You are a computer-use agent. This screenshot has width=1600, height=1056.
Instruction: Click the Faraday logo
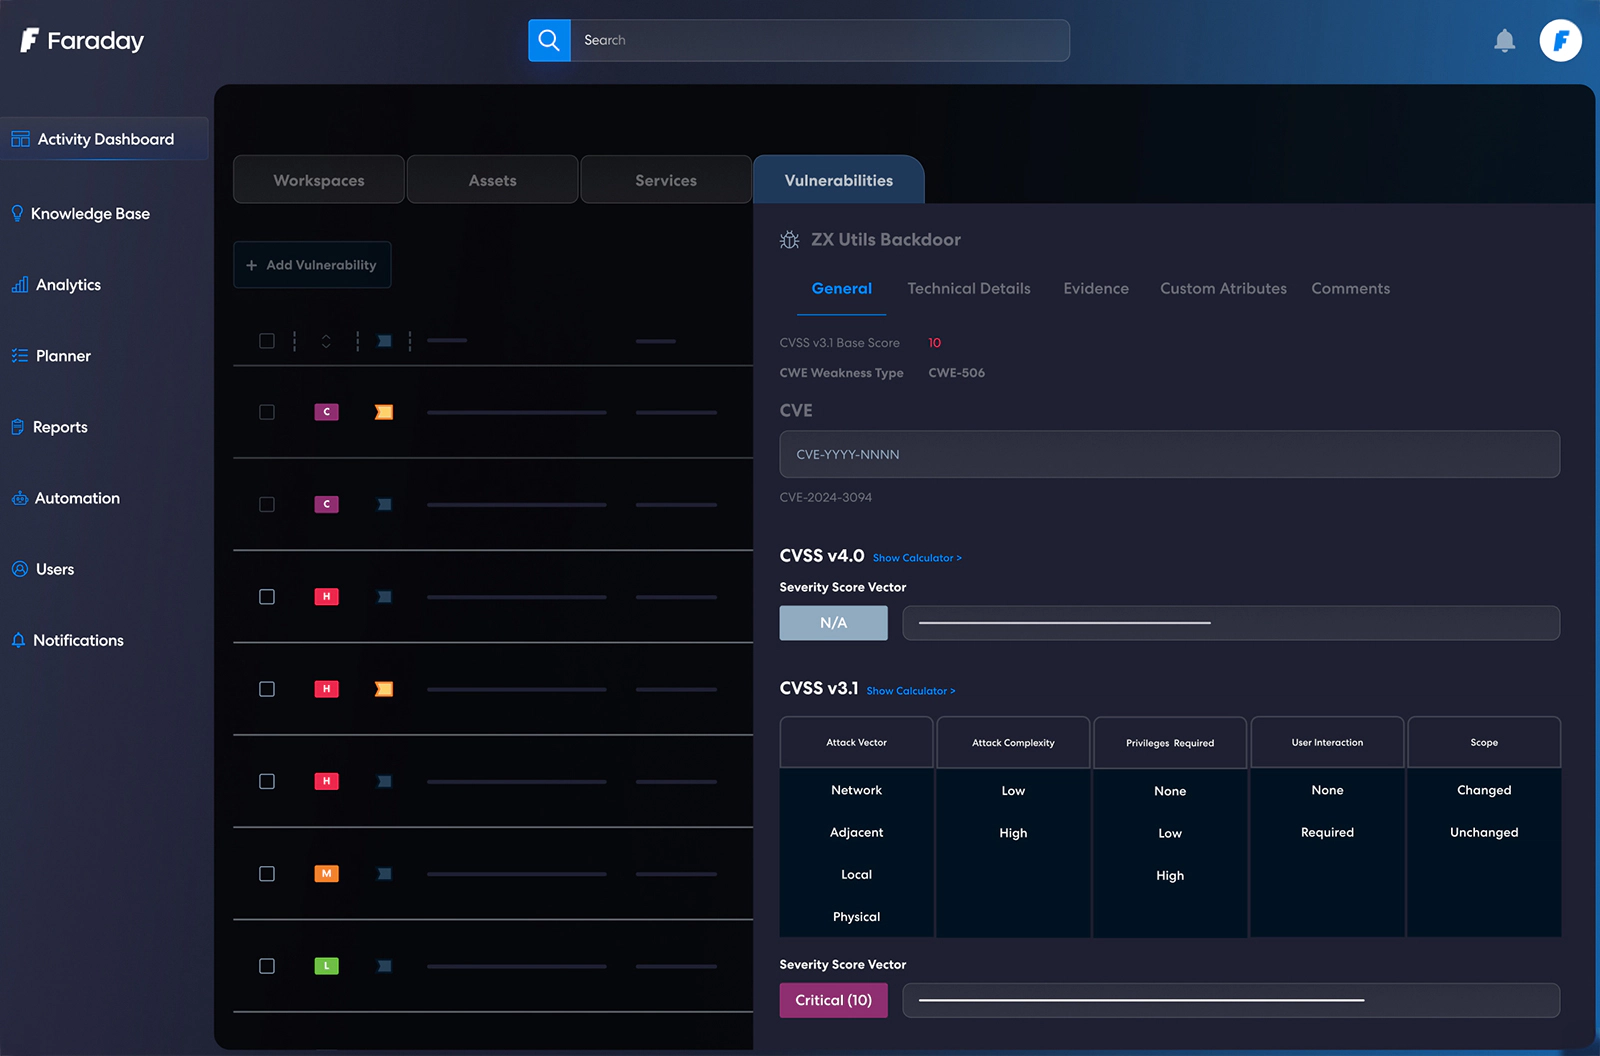pyautogui.click(x=82, y=41)
